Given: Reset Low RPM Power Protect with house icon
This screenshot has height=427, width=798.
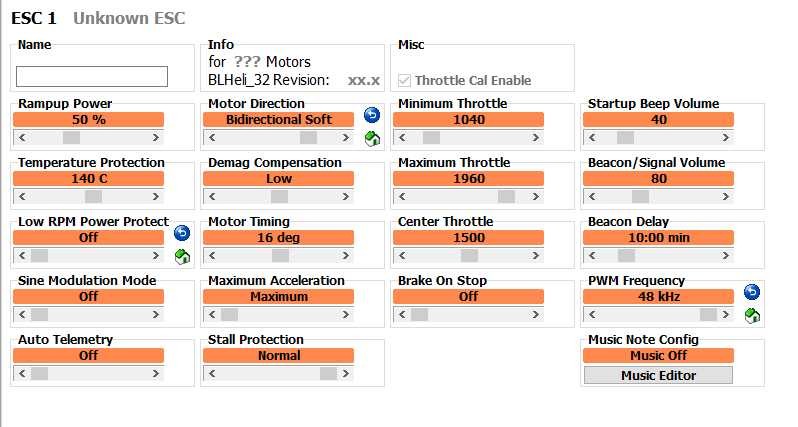Looking at the screenshot, I should [182, 257].
